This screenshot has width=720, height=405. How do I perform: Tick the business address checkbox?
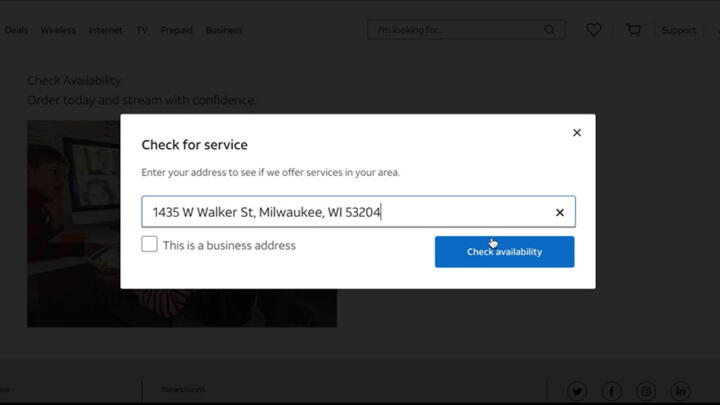149,244
